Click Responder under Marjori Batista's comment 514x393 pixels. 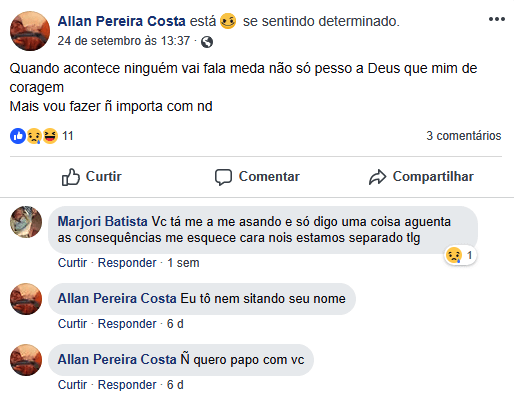click(127, 263)
